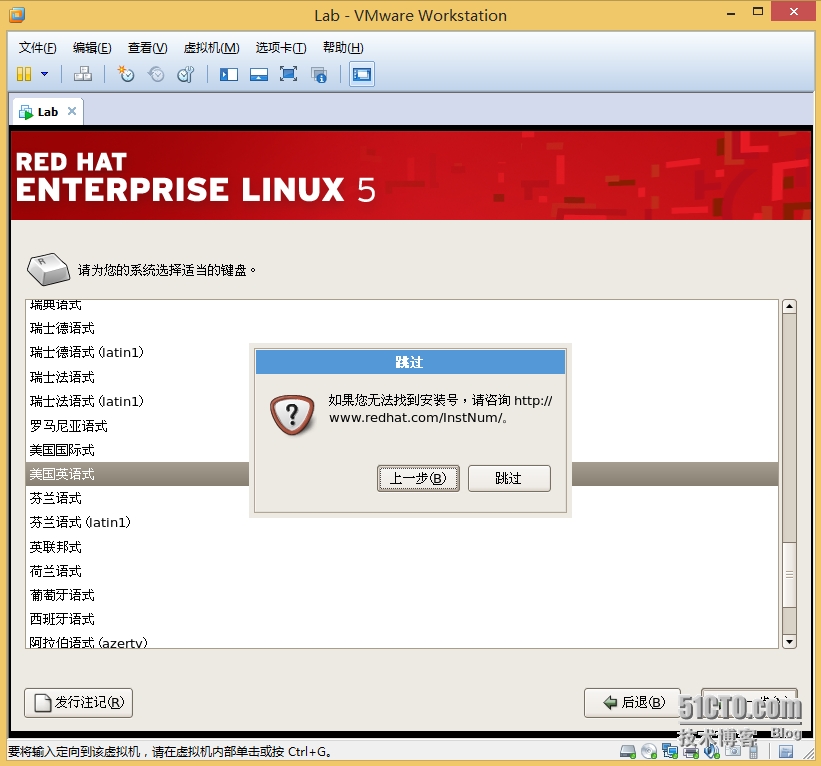Toggle the thumbnail bar icon

[x=259, y=74]
